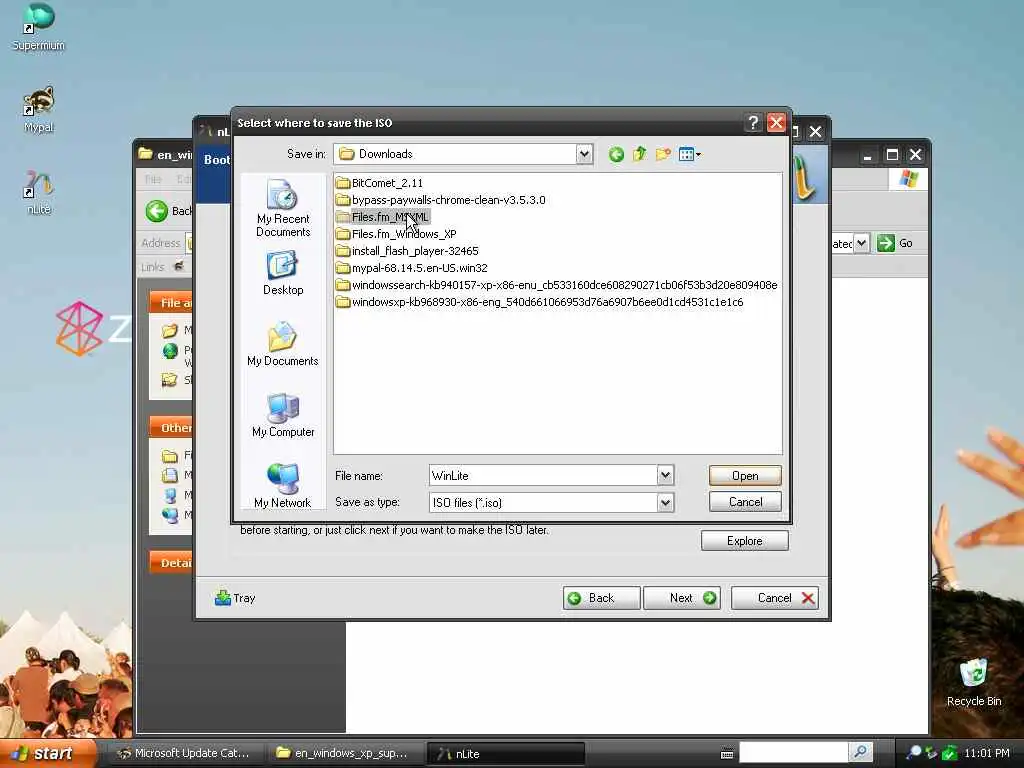Open Explorer address bar dropdown arrow
Image resolution: width=1024 pixels, height=768 pixels.
click(x=861, y=243)
